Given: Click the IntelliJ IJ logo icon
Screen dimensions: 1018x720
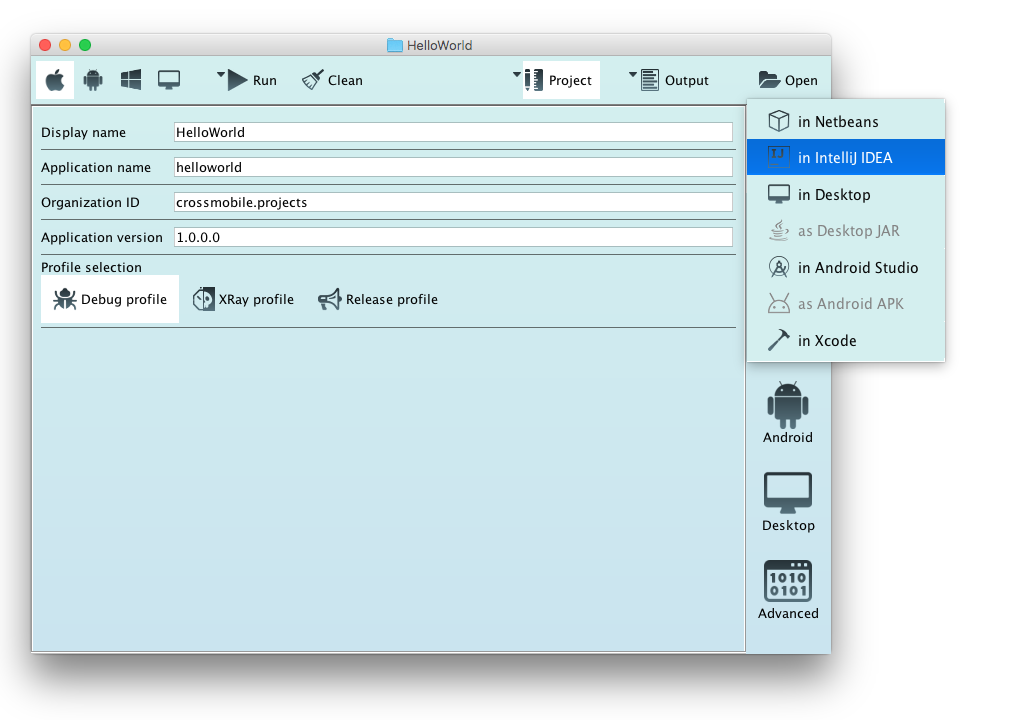Looking at the screenshot, I should pyautogui.click(x=778, y=156).
